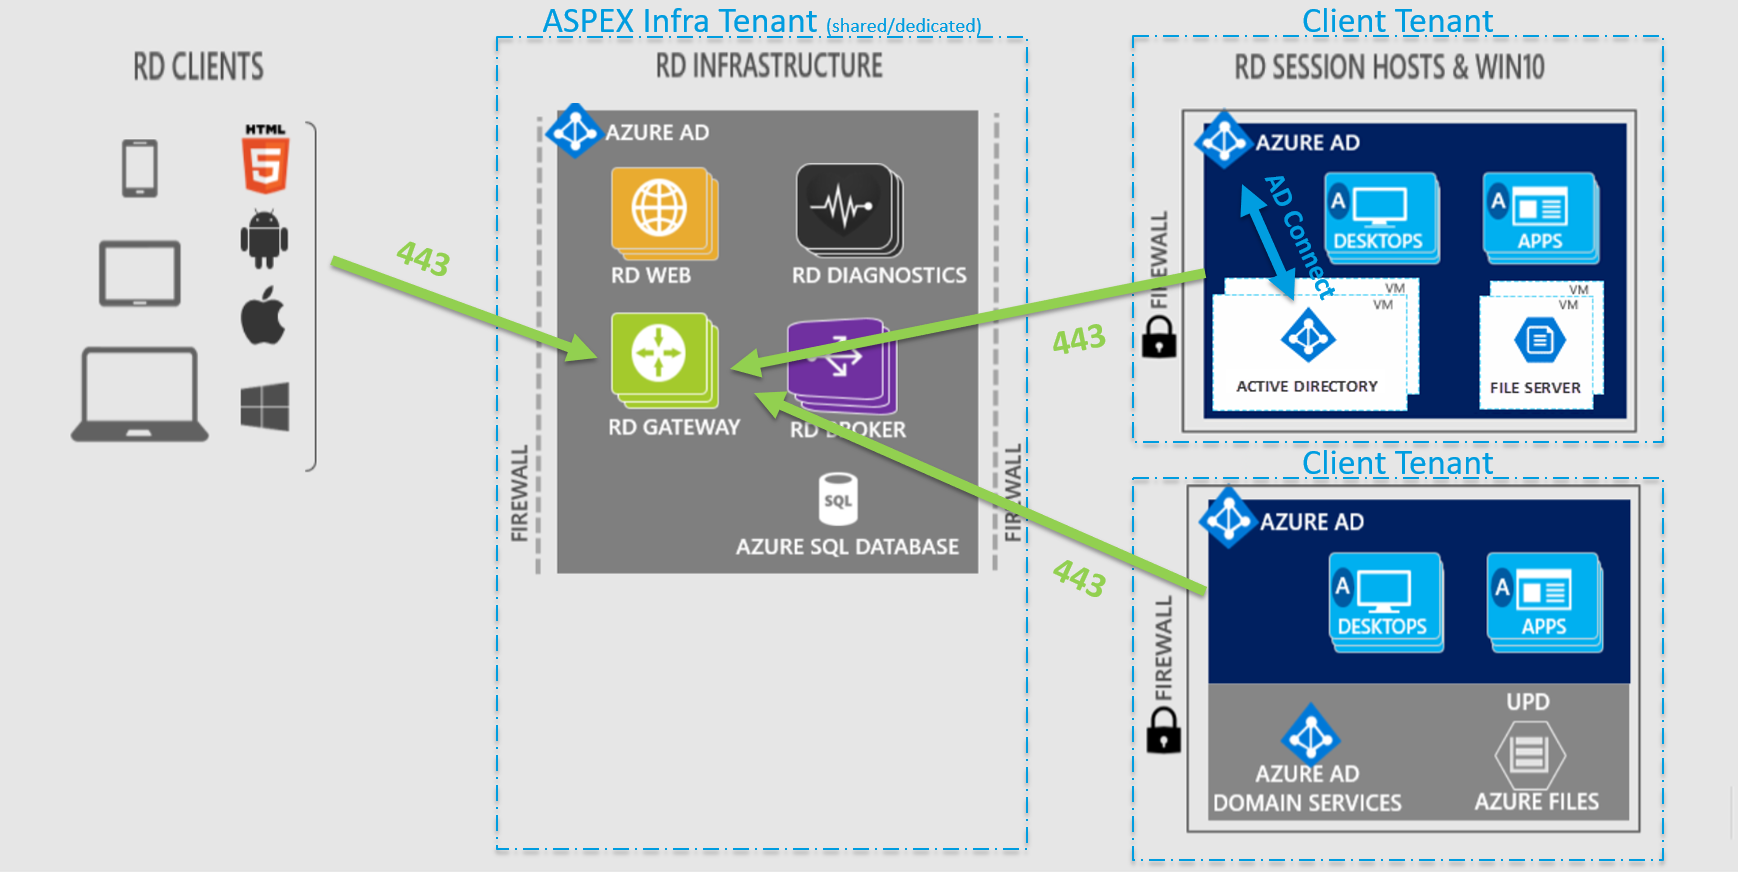Click the AZURE SQL DATABASE label

coord(847,547)
